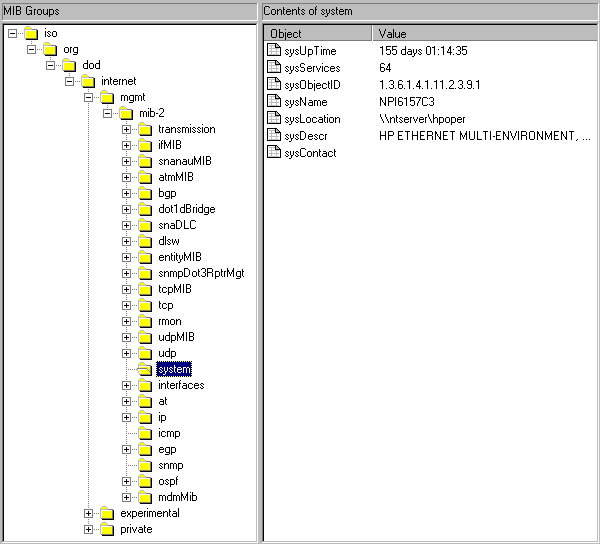The width and height of the screenshot is (600, 545).
Task: Click the sysDescr object icon
Action: [x=274, y=135]
